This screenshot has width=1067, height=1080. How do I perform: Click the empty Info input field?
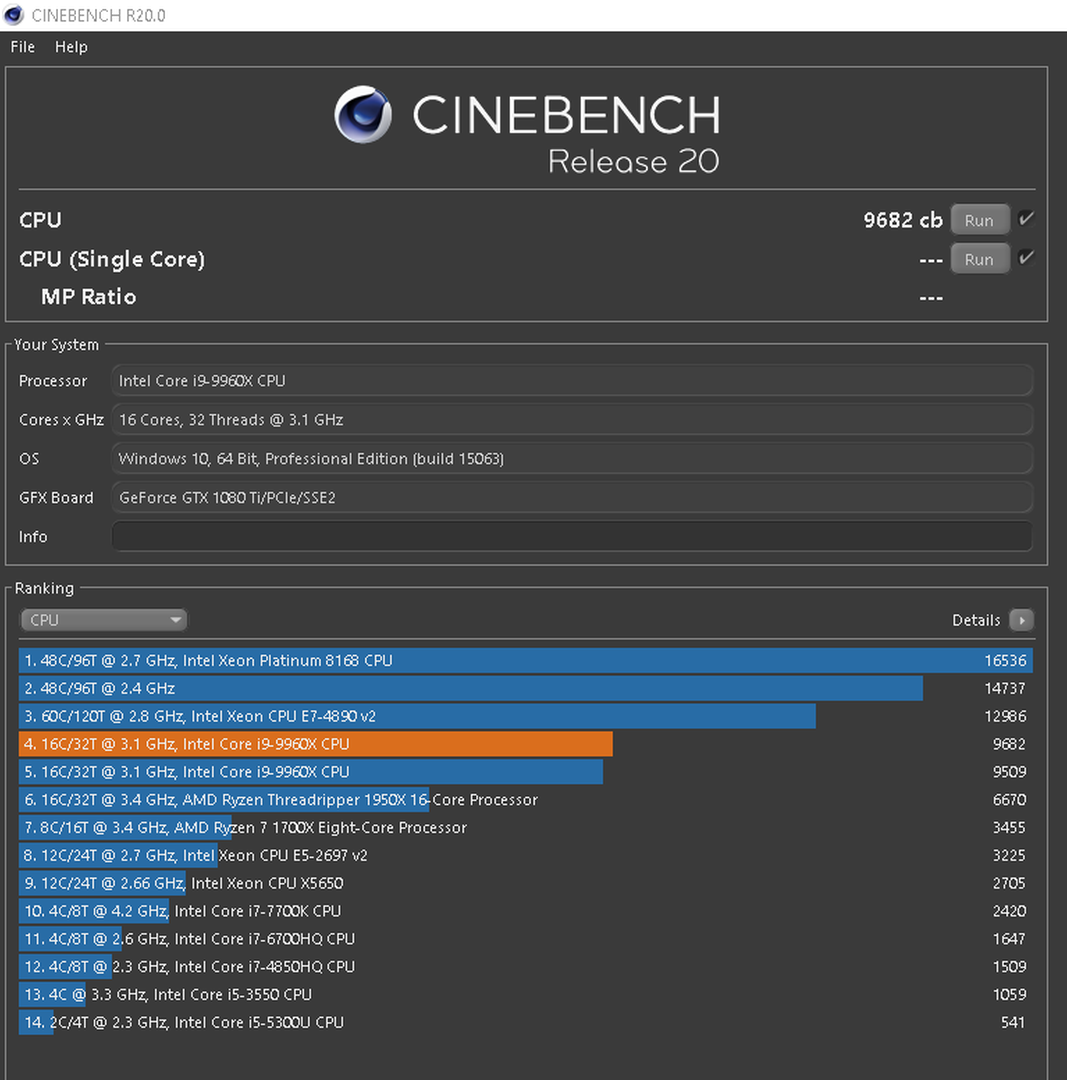tap(572, 537)
